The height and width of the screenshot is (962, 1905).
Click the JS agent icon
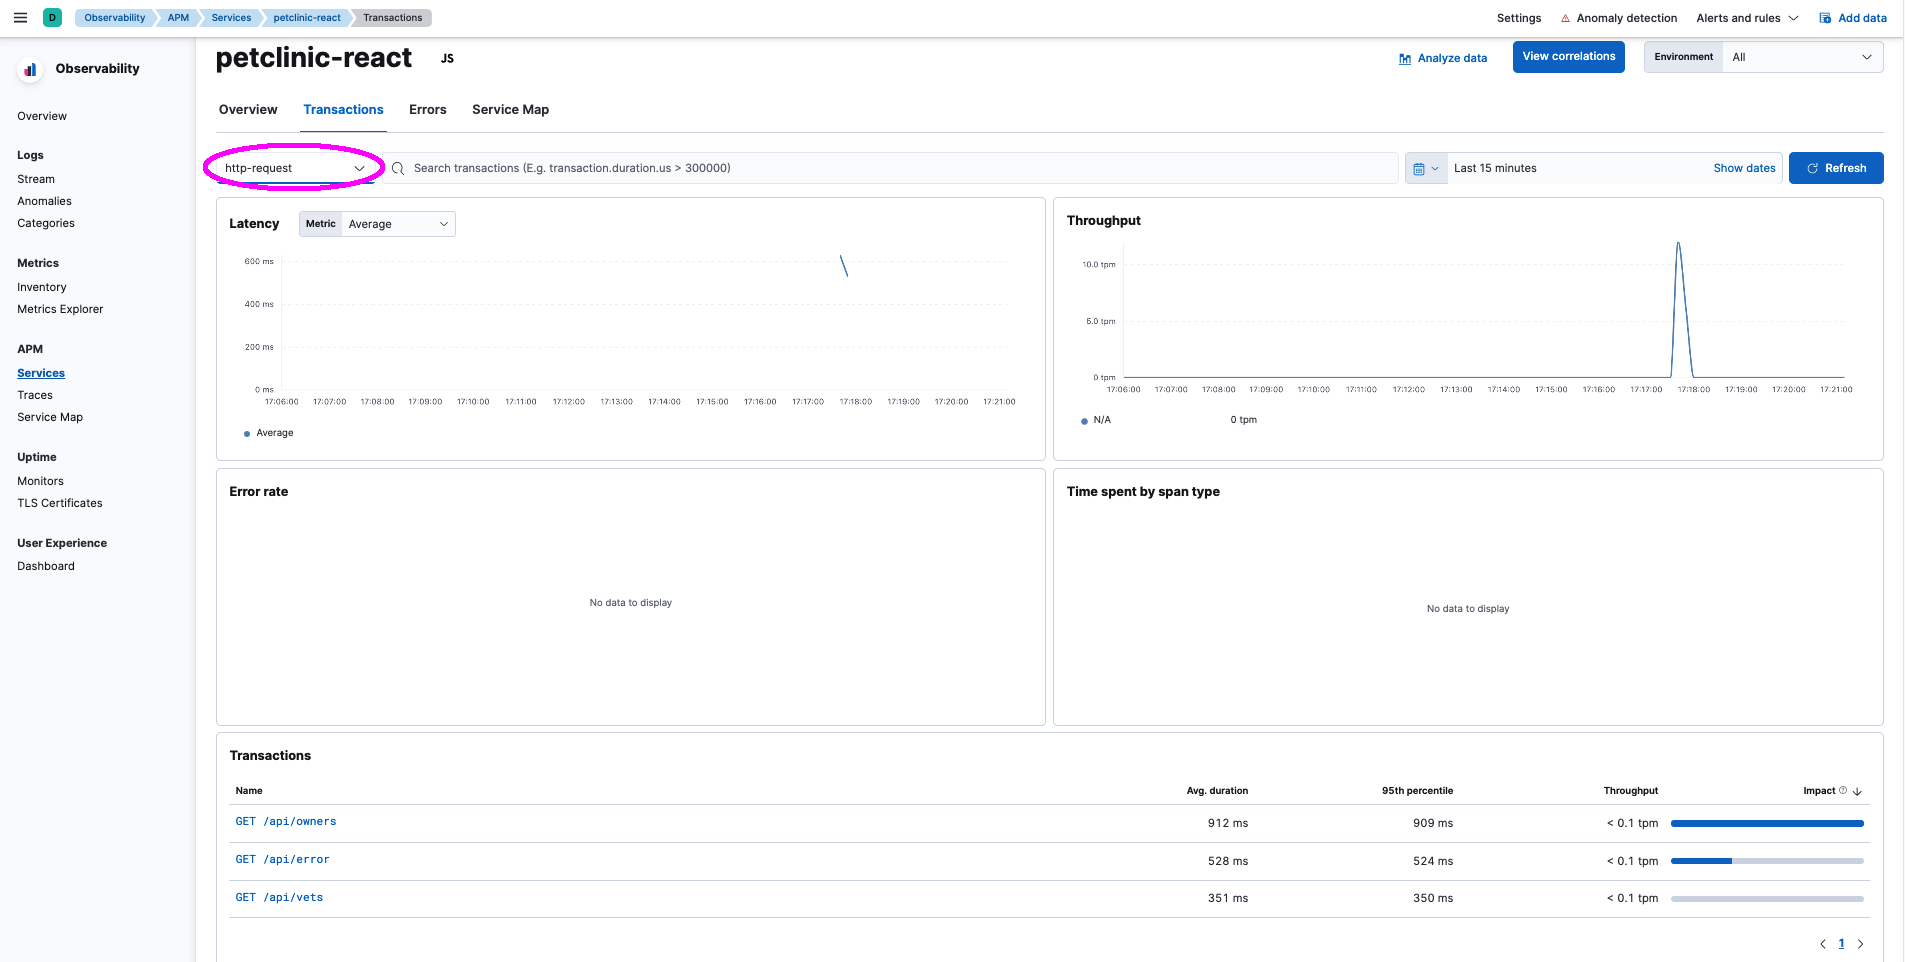tap(447, 59)
